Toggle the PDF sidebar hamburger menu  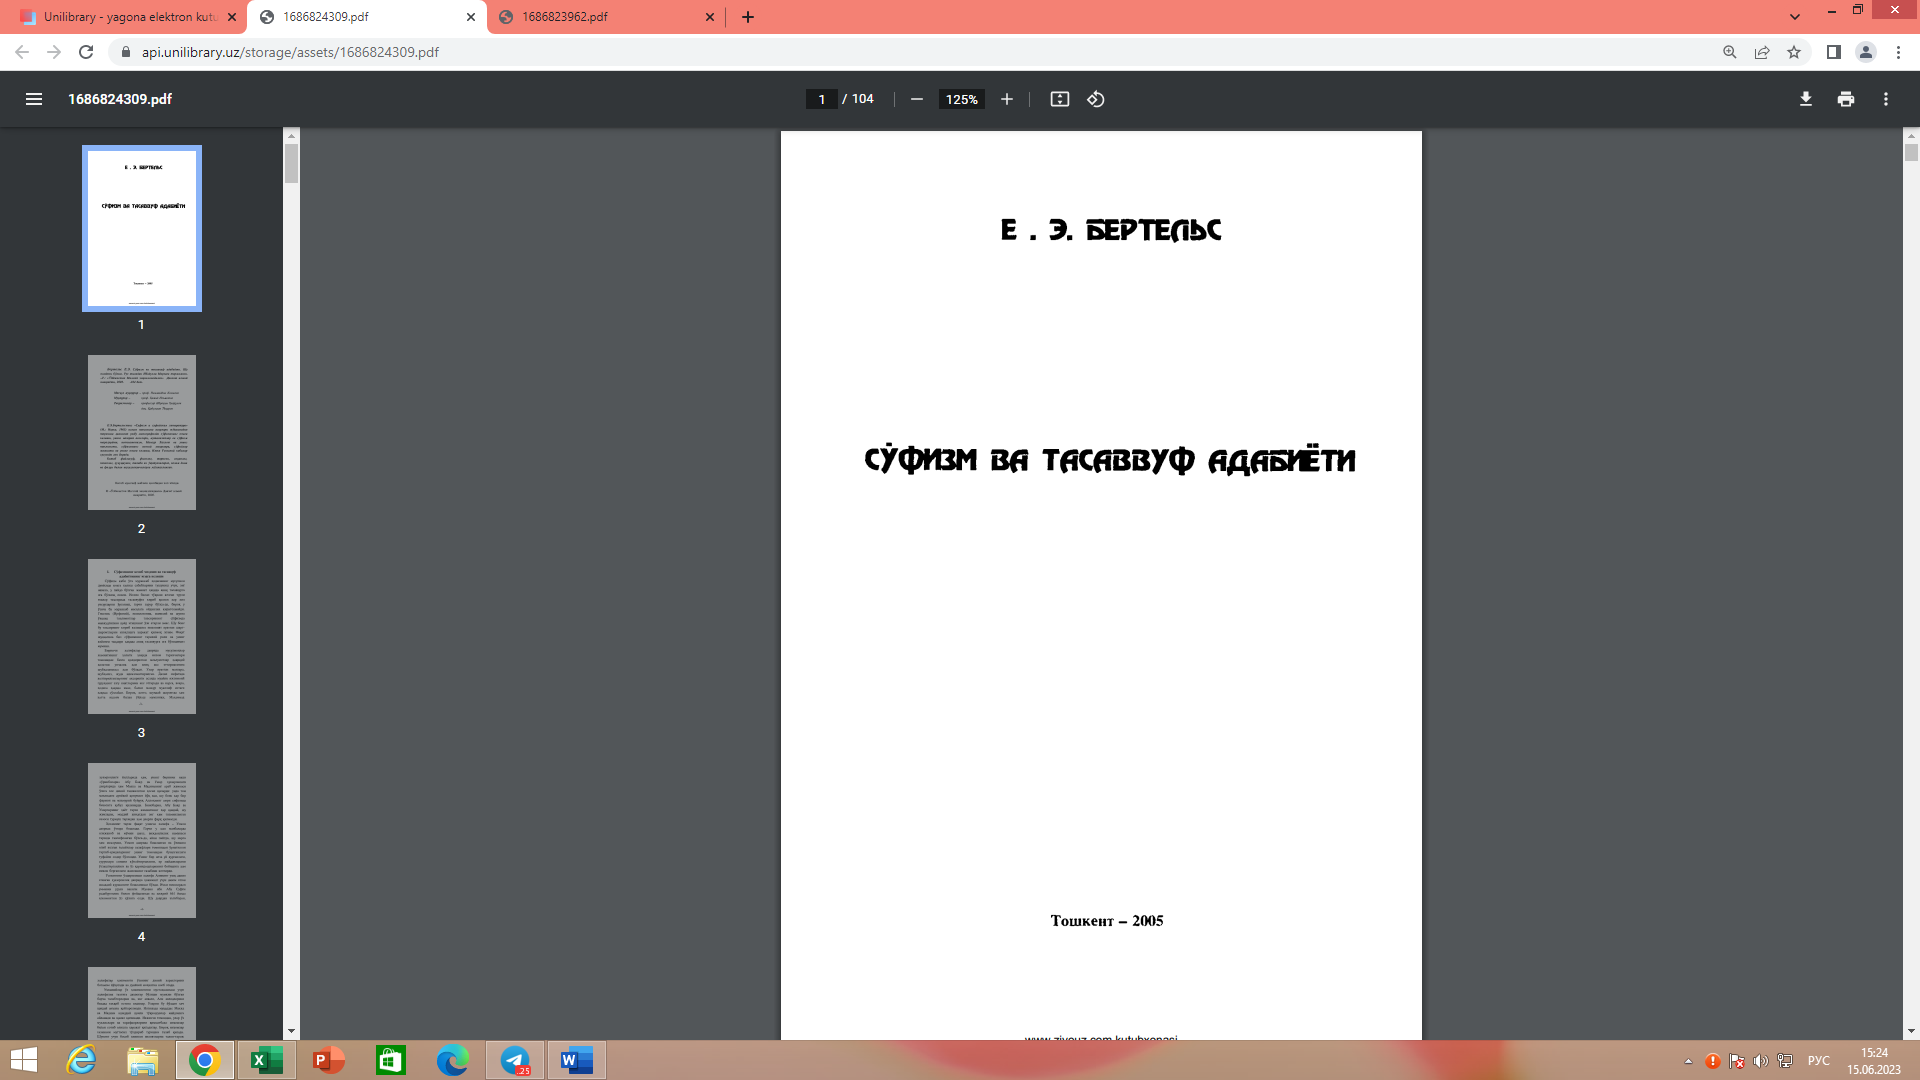(34, 99)
